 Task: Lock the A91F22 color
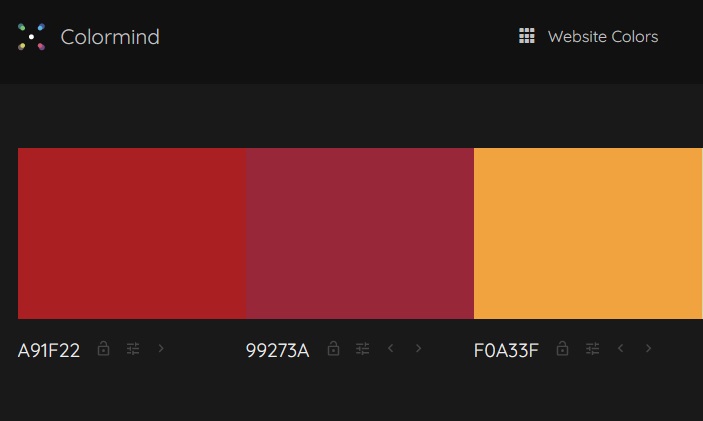tap(104, 348)
